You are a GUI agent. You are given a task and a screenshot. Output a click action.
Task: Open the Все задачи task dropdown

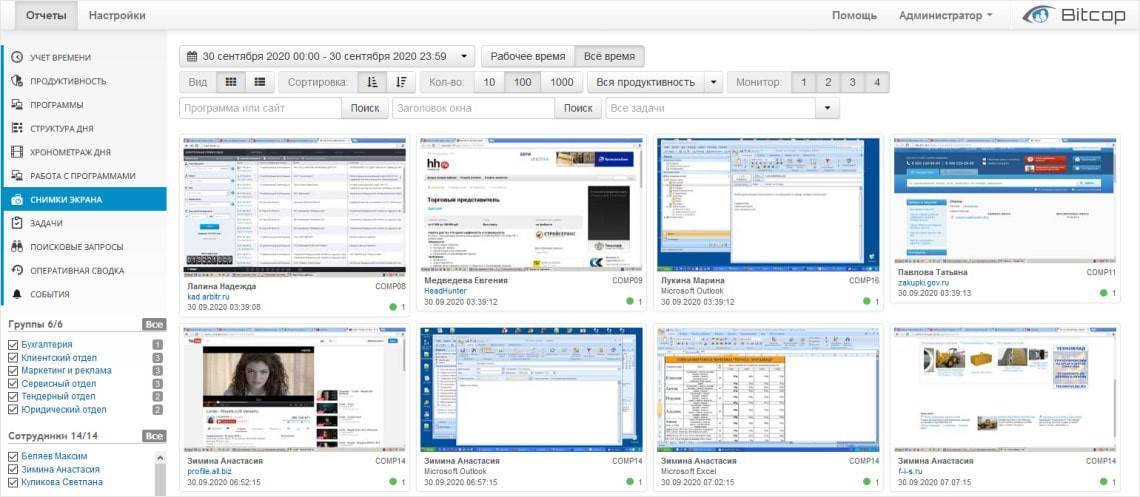click(827, 108)
